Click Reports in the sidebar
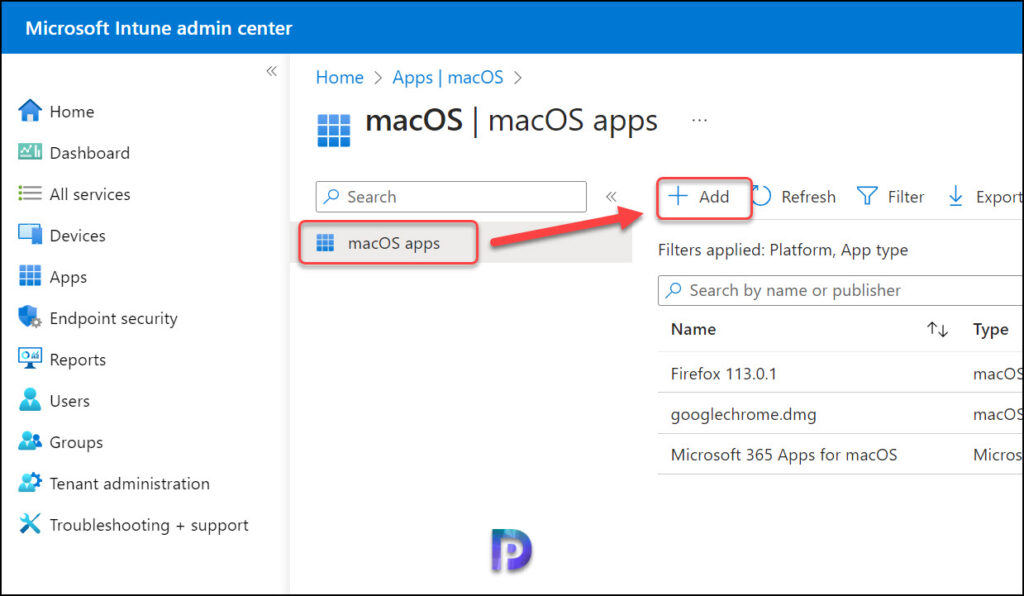1024x596 pixels. click(x=78, y=360)
